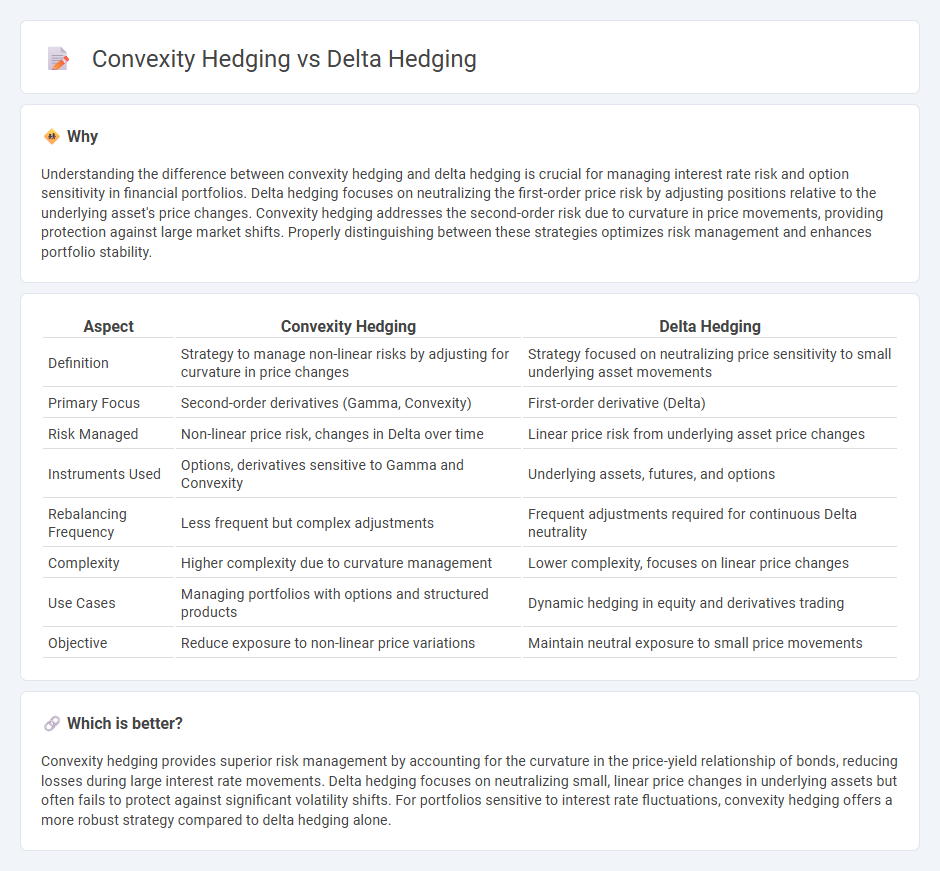
Task: Click the Which is better paragraph on convexity hedging
Action: [469, 790]
